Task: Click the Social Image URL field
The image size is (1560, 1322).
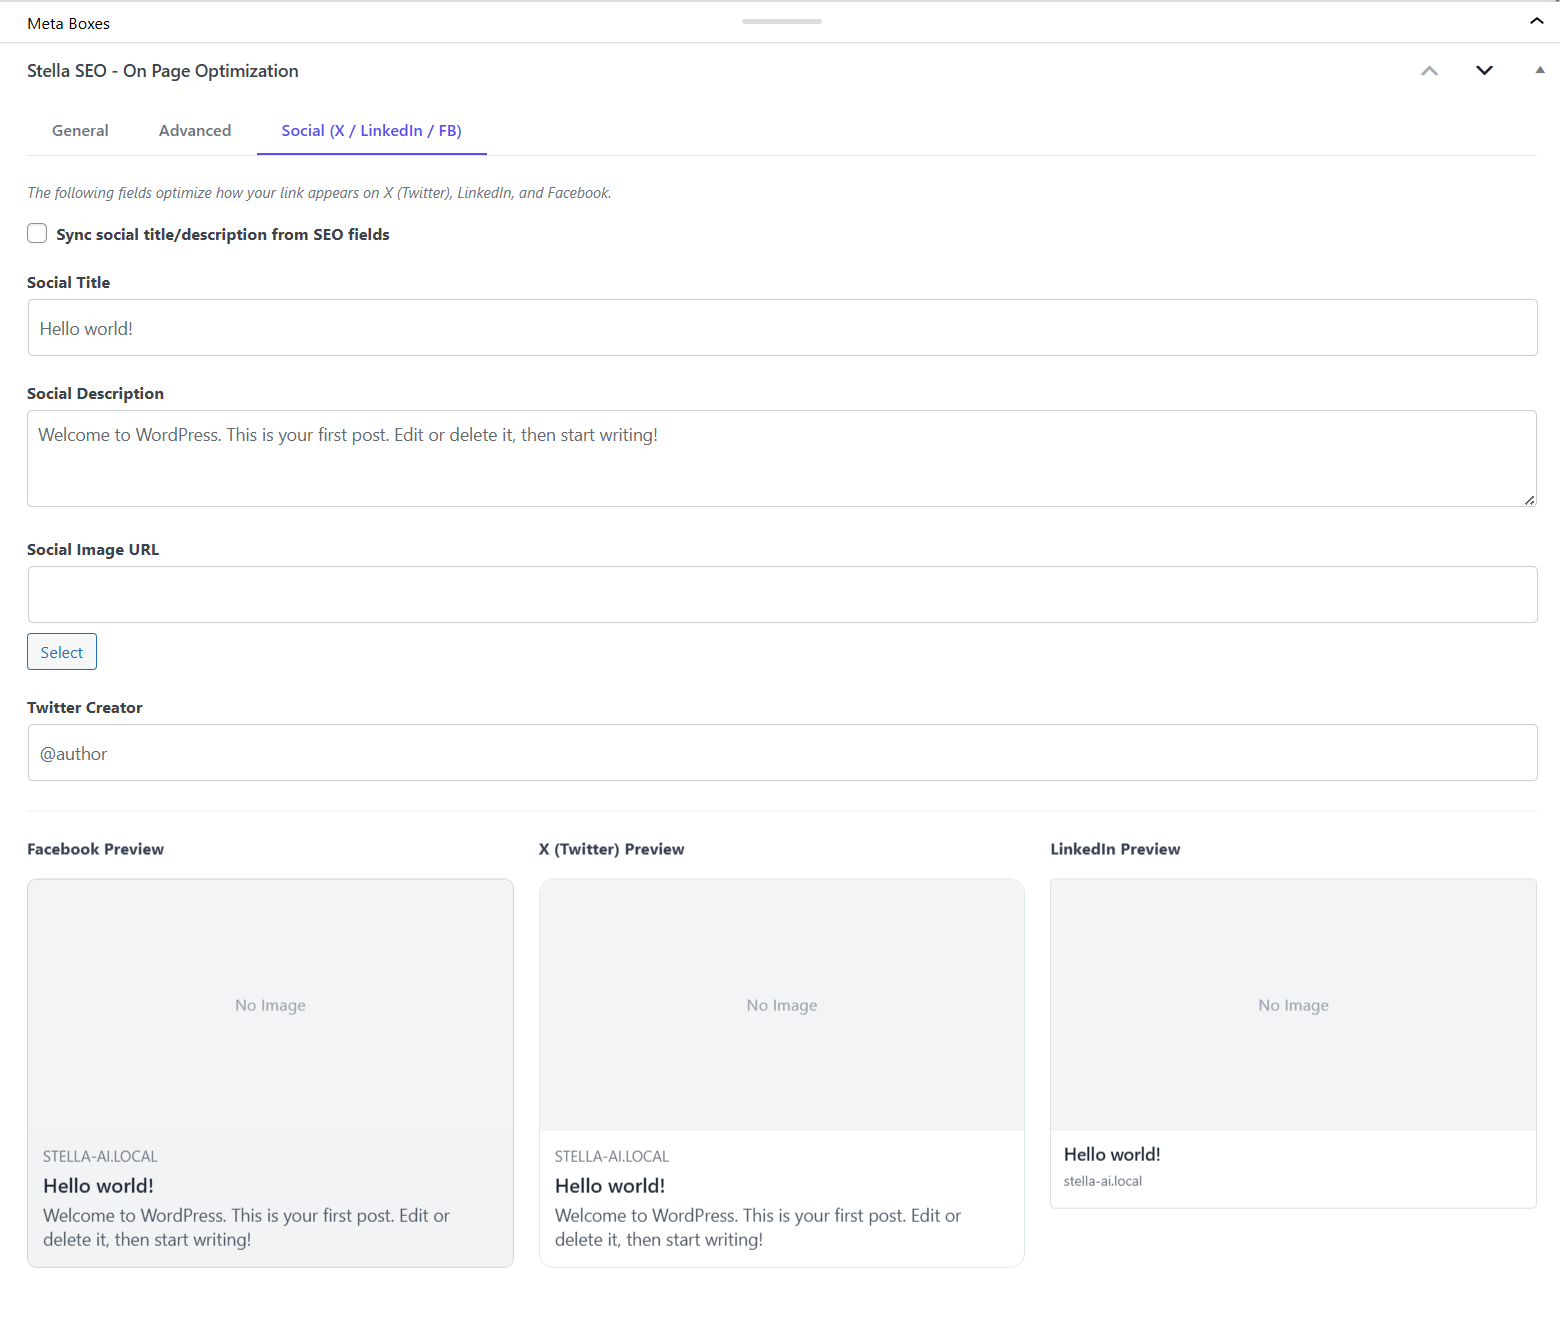Action: pyautogui.click(x=782, y=595)
